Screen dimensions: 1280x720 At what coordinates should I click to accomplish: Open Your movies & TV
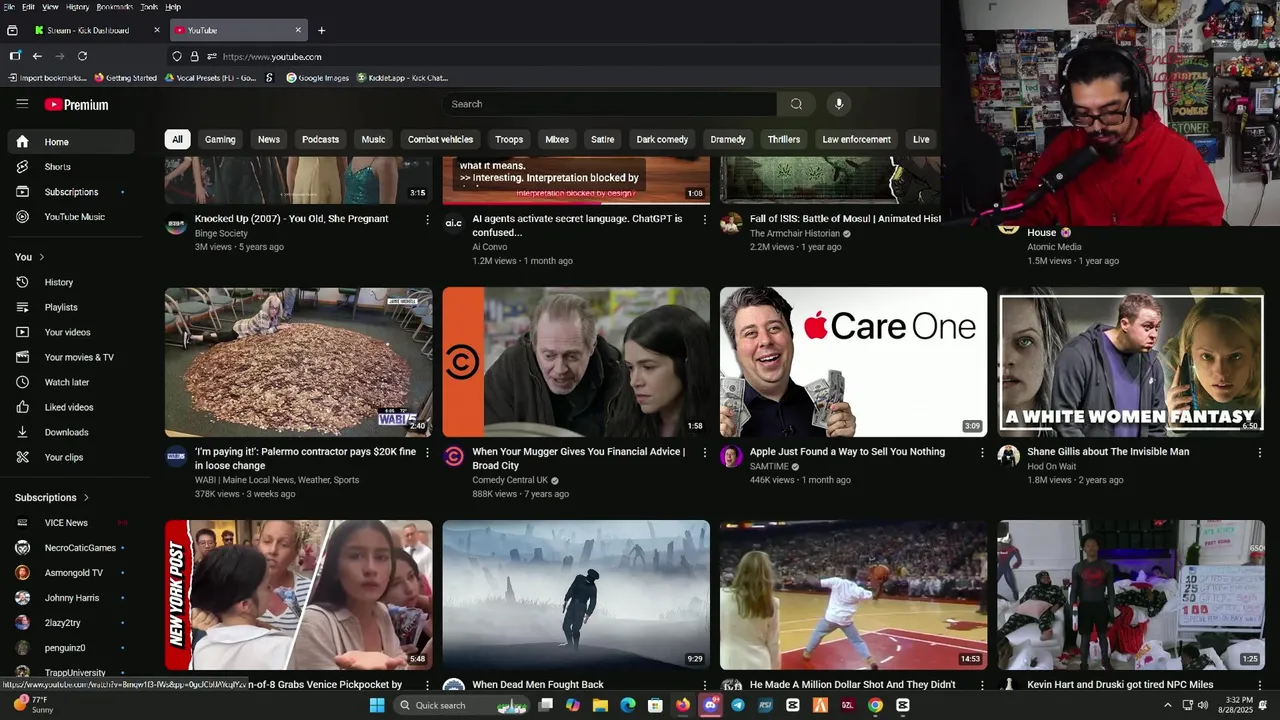tap(70, 357)
